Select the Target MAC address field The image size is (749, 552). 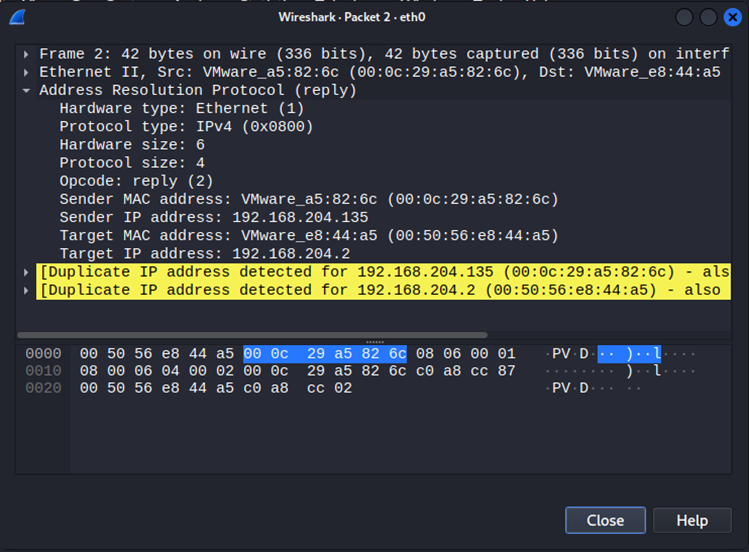click(308, 235)
